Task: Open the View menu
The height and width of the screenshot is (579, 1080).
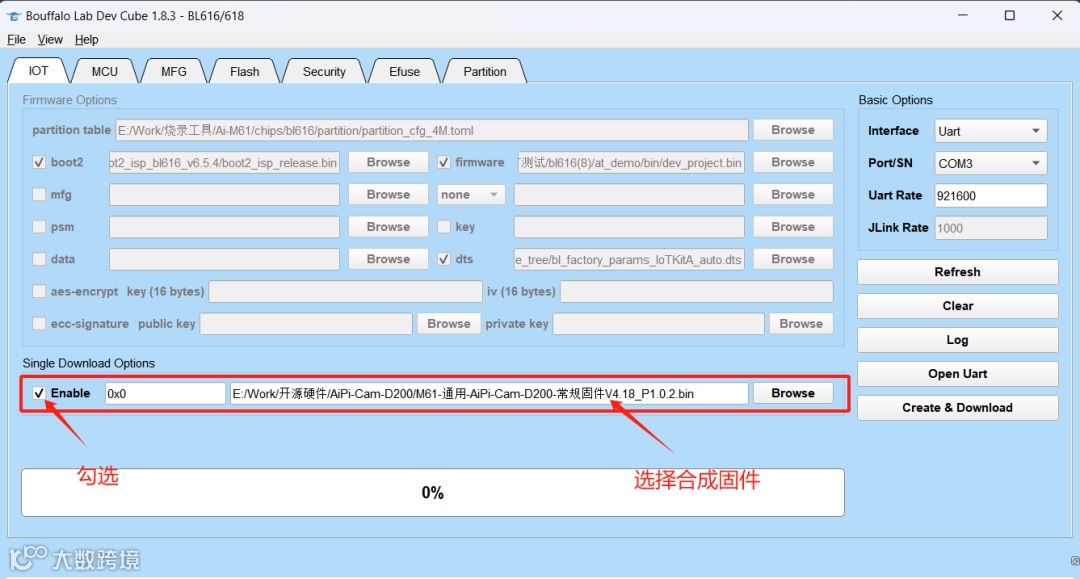Action: 50,40
